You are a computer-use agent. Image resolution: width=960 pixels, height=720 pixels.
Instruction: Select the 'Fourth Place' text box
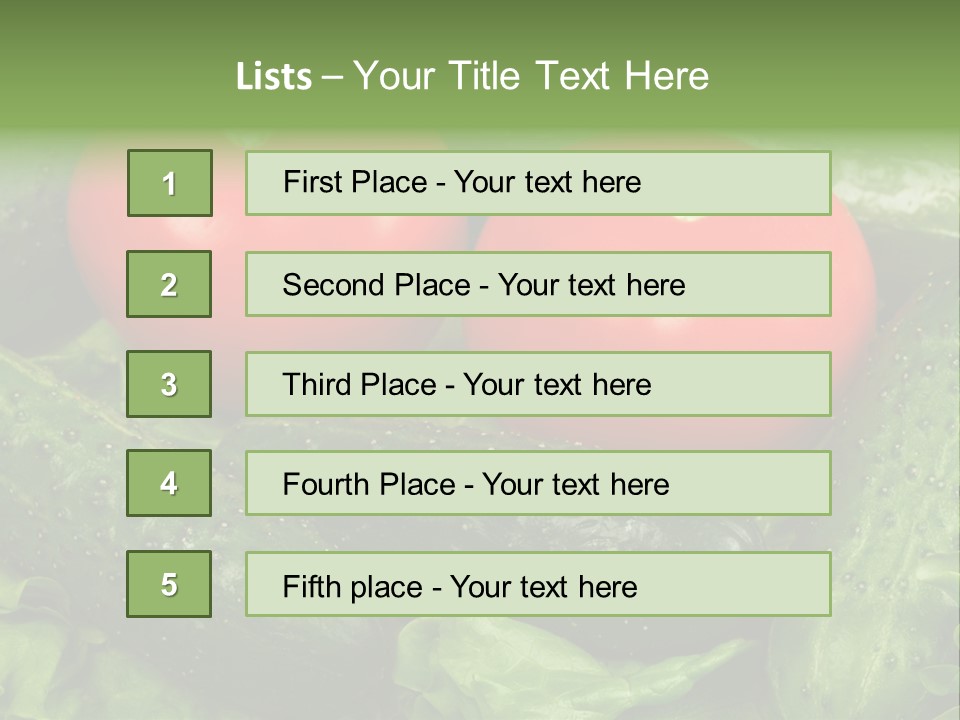(x=538, y=483)
